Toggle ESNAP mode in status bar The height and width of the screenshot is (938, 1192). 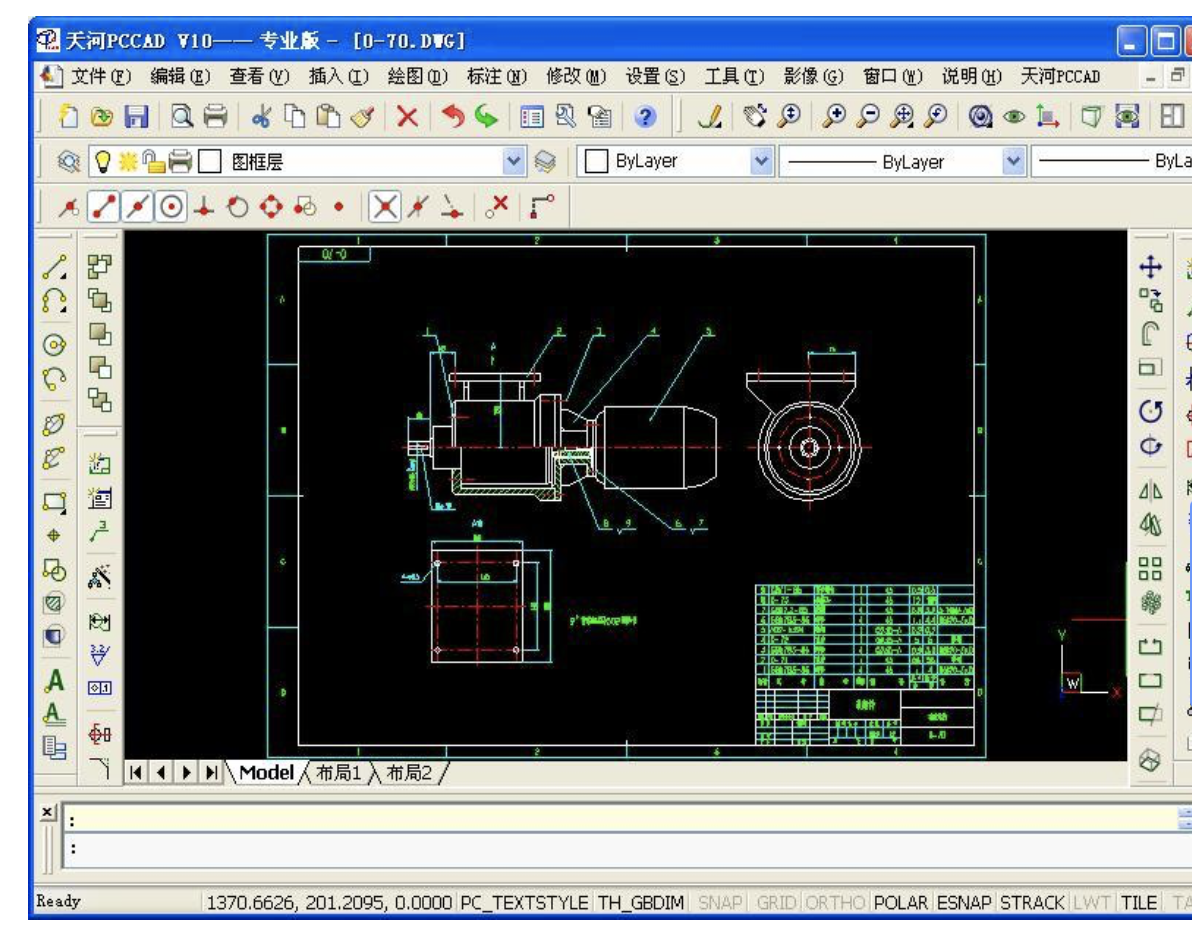click(965, 902)
